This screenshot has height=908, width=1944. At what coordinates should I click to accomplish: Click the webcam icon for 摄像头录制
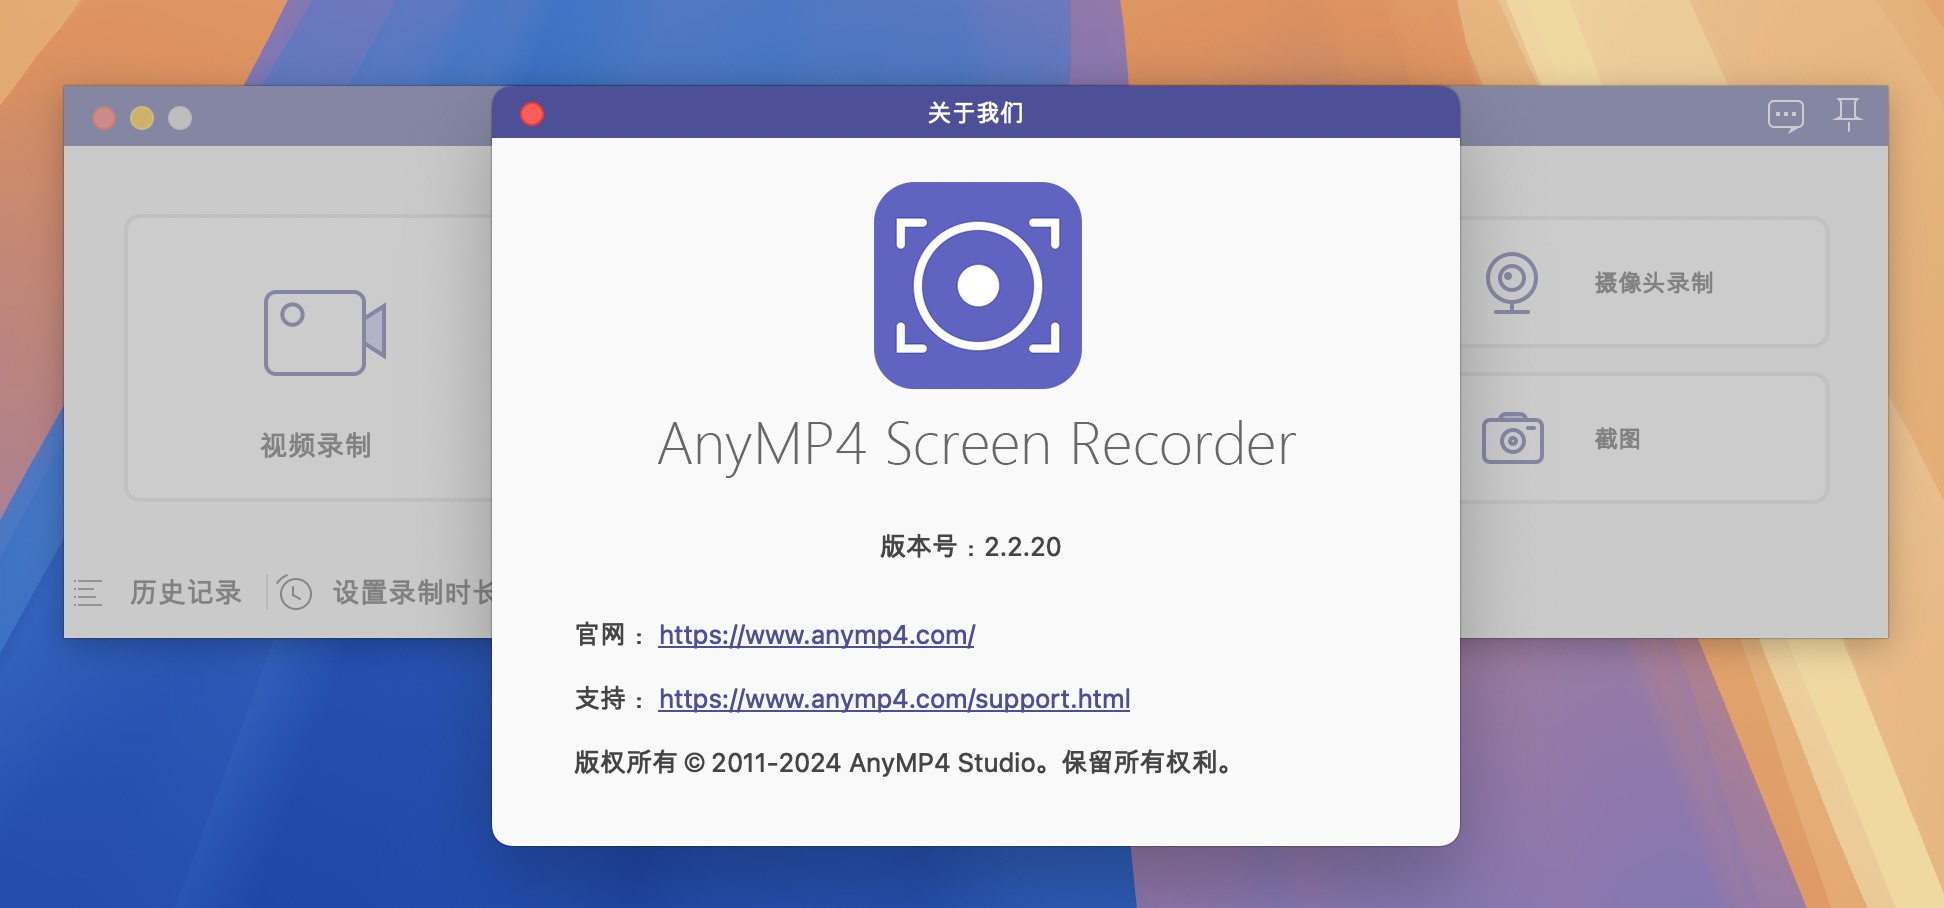[x=1511, y=283]
